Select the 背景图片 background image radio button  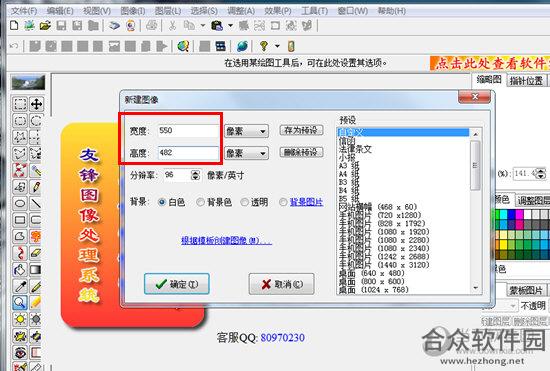click(283, 202)
